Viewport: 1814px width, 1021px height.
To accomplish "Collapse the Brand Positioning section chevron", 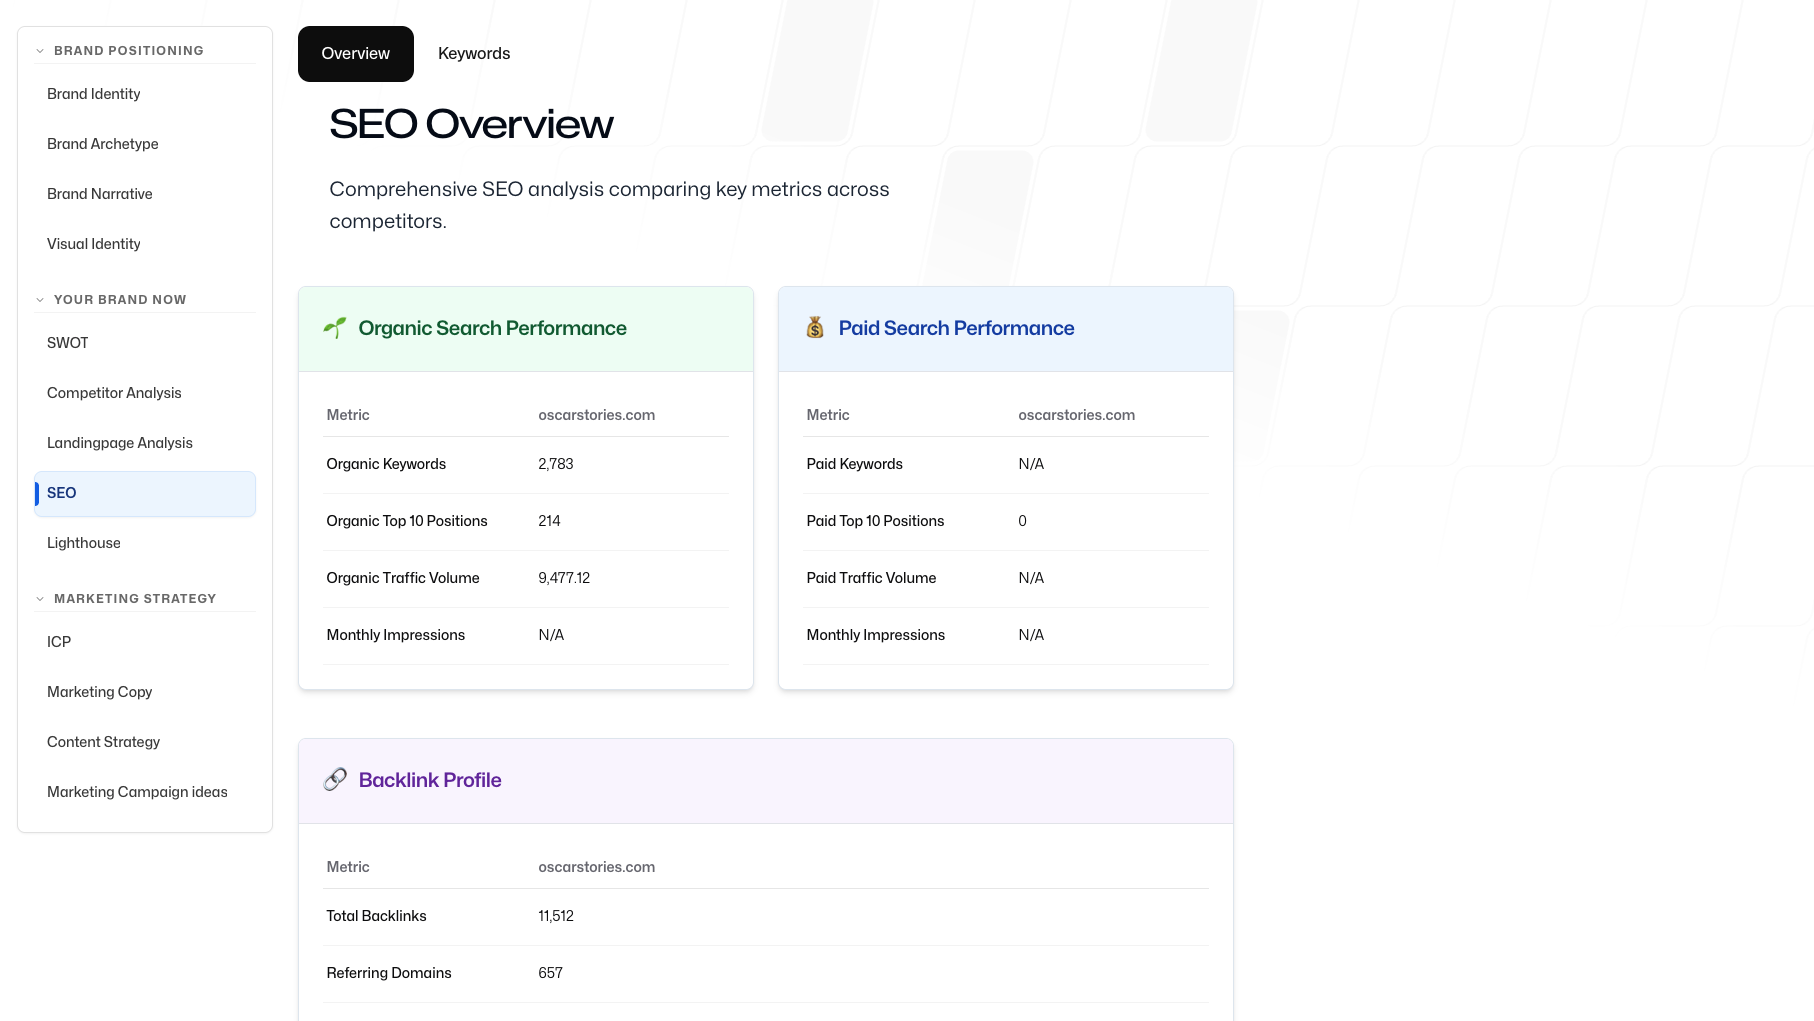I will 40,51.
